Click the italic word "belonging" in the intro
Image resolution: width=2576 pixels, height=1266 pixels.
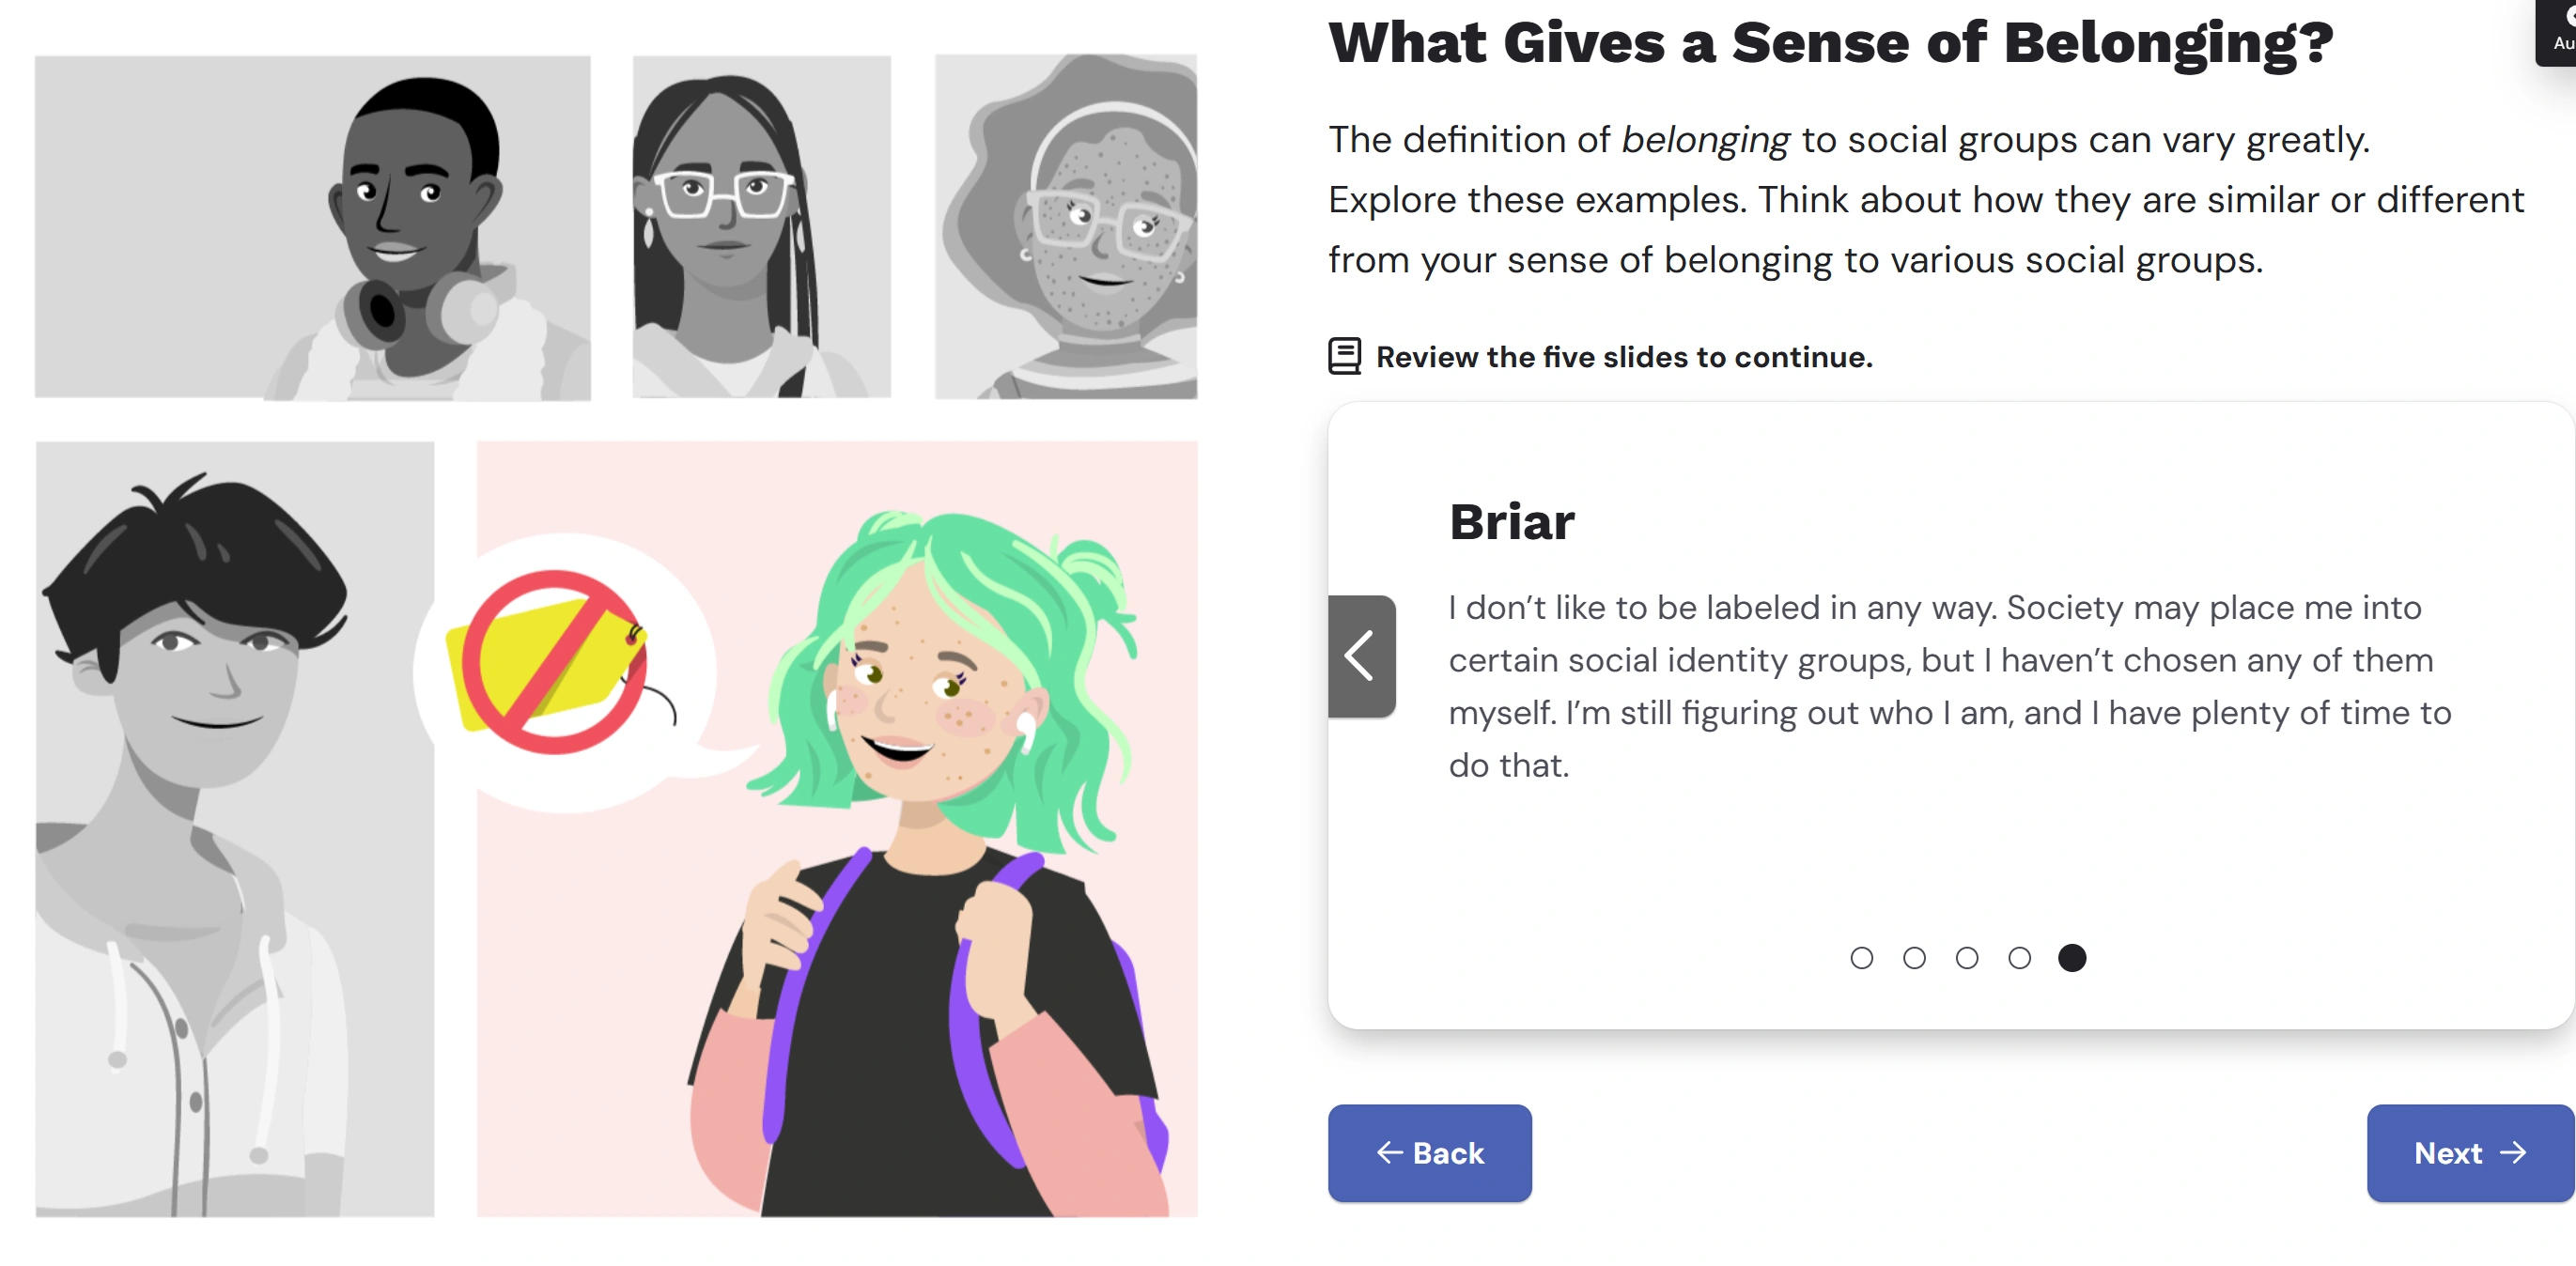point(1705,140)
